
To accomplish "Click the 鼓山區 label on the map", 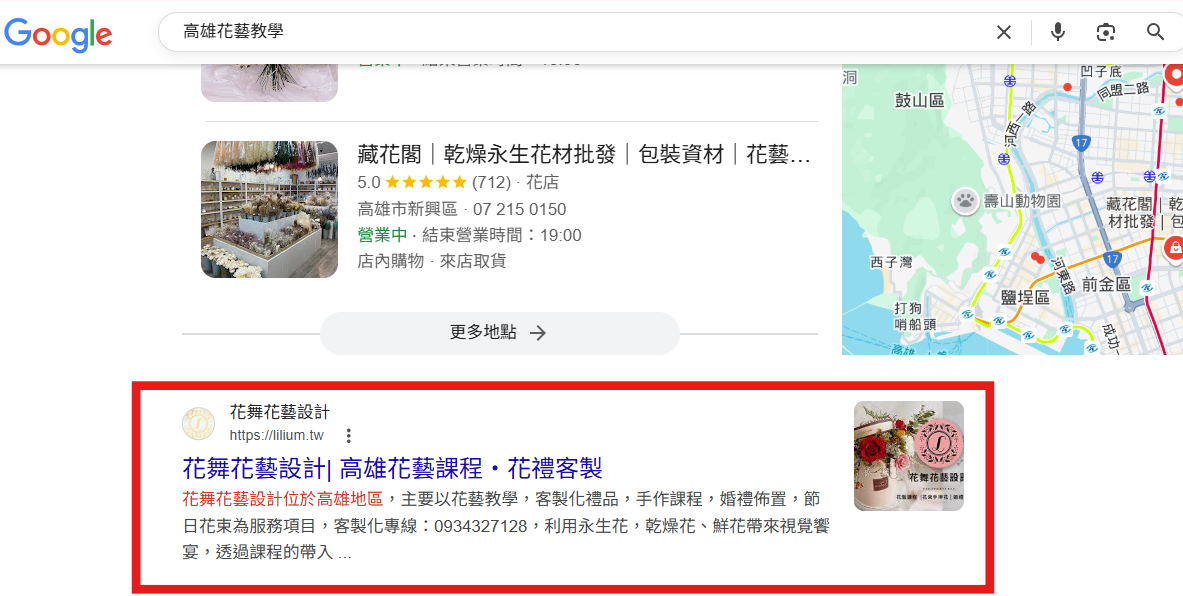I will pyautogui.click(x=919, y=100).
